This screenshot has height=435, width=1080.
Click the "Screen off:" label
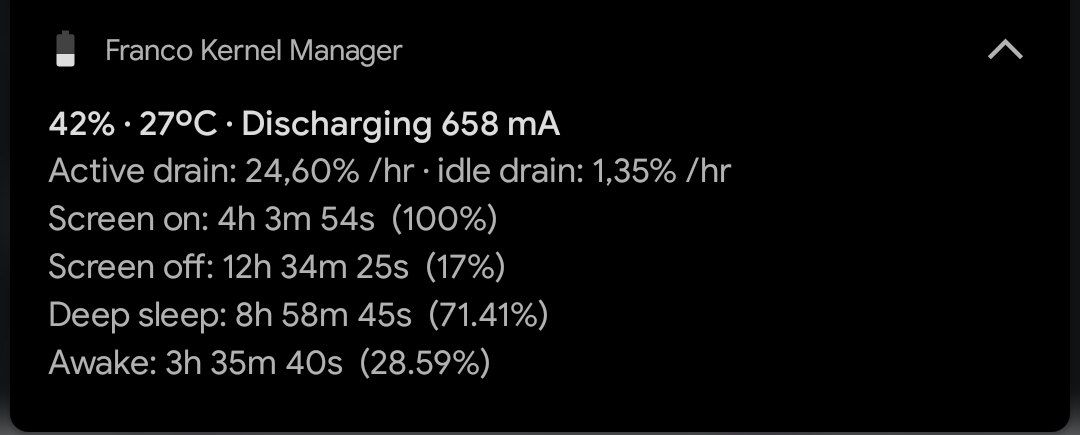[x=131, y=267]
